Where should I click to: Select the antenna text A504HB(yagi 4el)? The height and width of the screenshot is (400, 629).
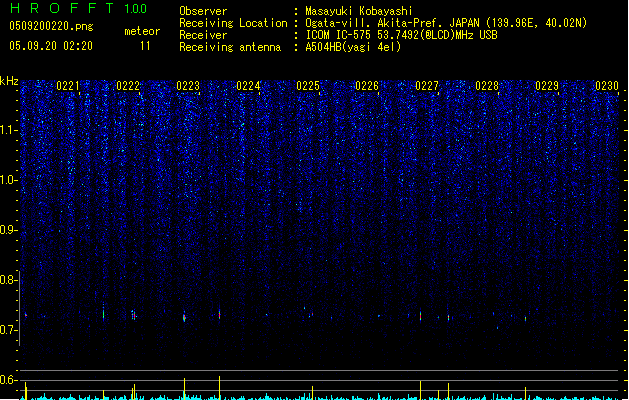tap(353, 47)
